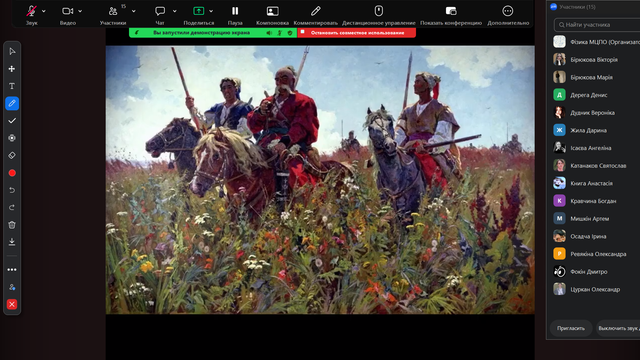Select the mouse pointer annotation tool
Viewport: 640px width, 360px height.
coord(12,51)
